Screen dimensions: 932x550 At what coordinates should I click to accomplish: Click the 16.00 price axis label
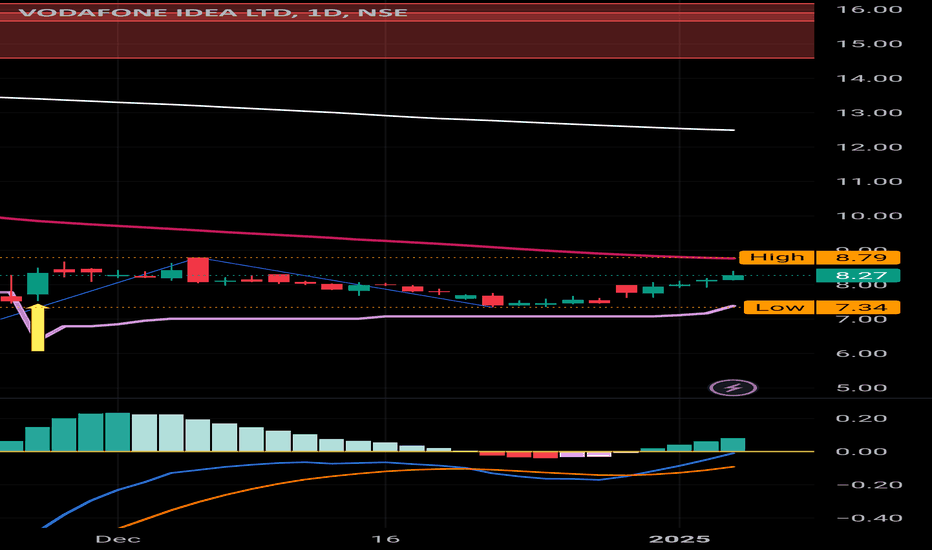point(869,10)
